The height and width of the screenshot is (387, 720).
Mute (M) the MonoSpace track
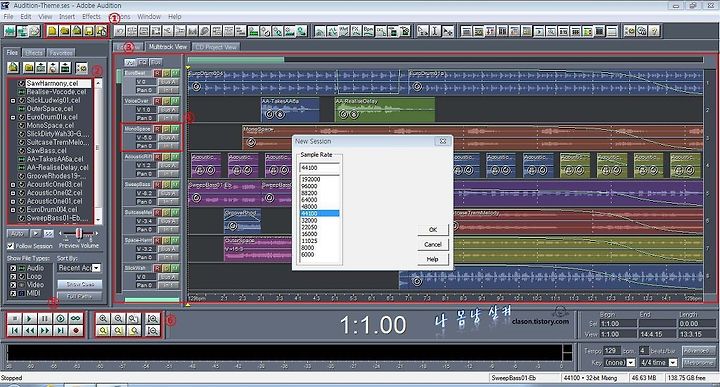tap(175, 129)
